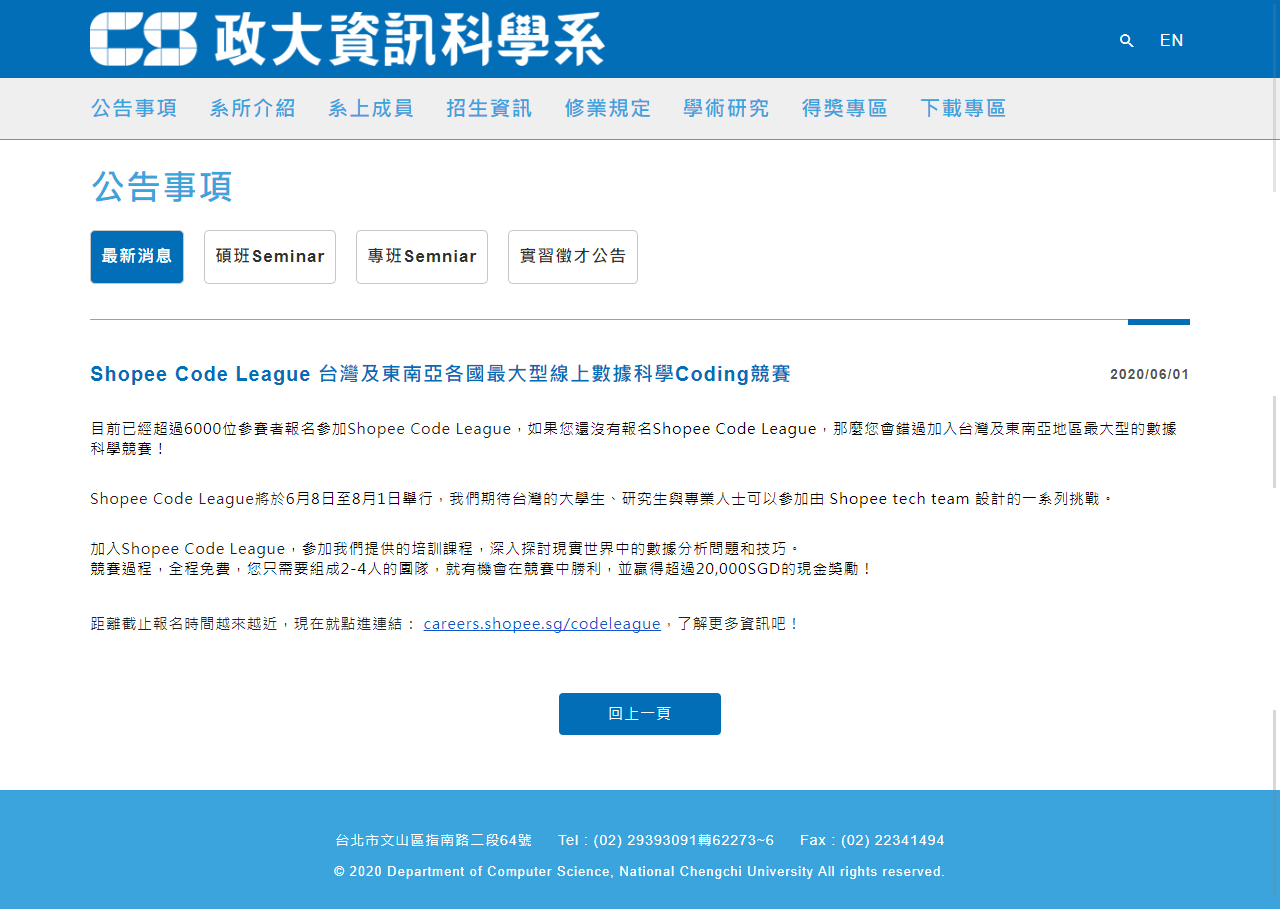This screenshot has width=1280, height=909.
Task: Click the date 2020/06/01
Action: pos(1150,375)
